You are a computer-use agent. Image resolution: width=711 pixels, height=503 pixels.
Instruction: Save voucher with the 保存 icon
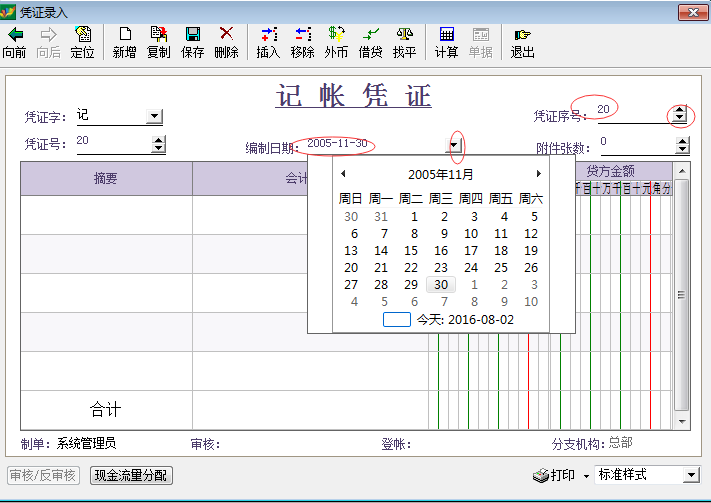click(x=192, y=35)
